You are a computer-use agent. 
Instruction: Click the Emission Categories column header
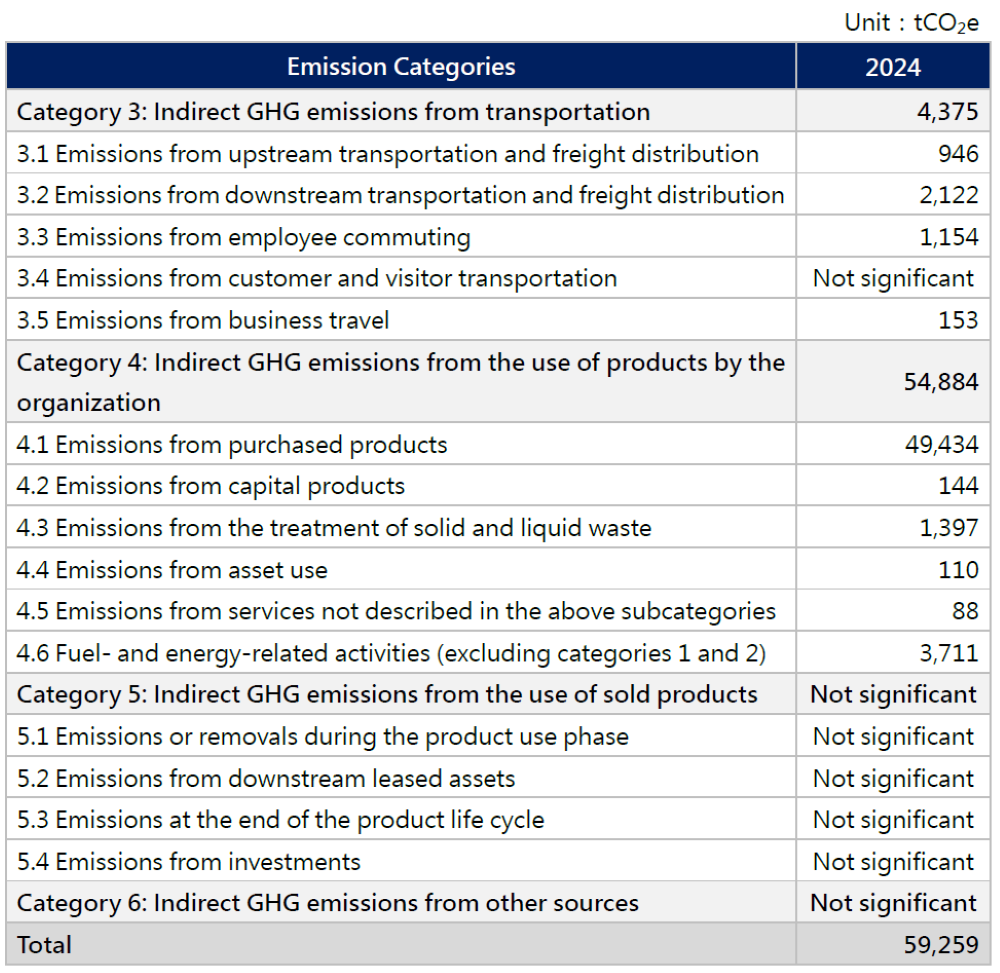pyautogui.click(x=401, y=67)
